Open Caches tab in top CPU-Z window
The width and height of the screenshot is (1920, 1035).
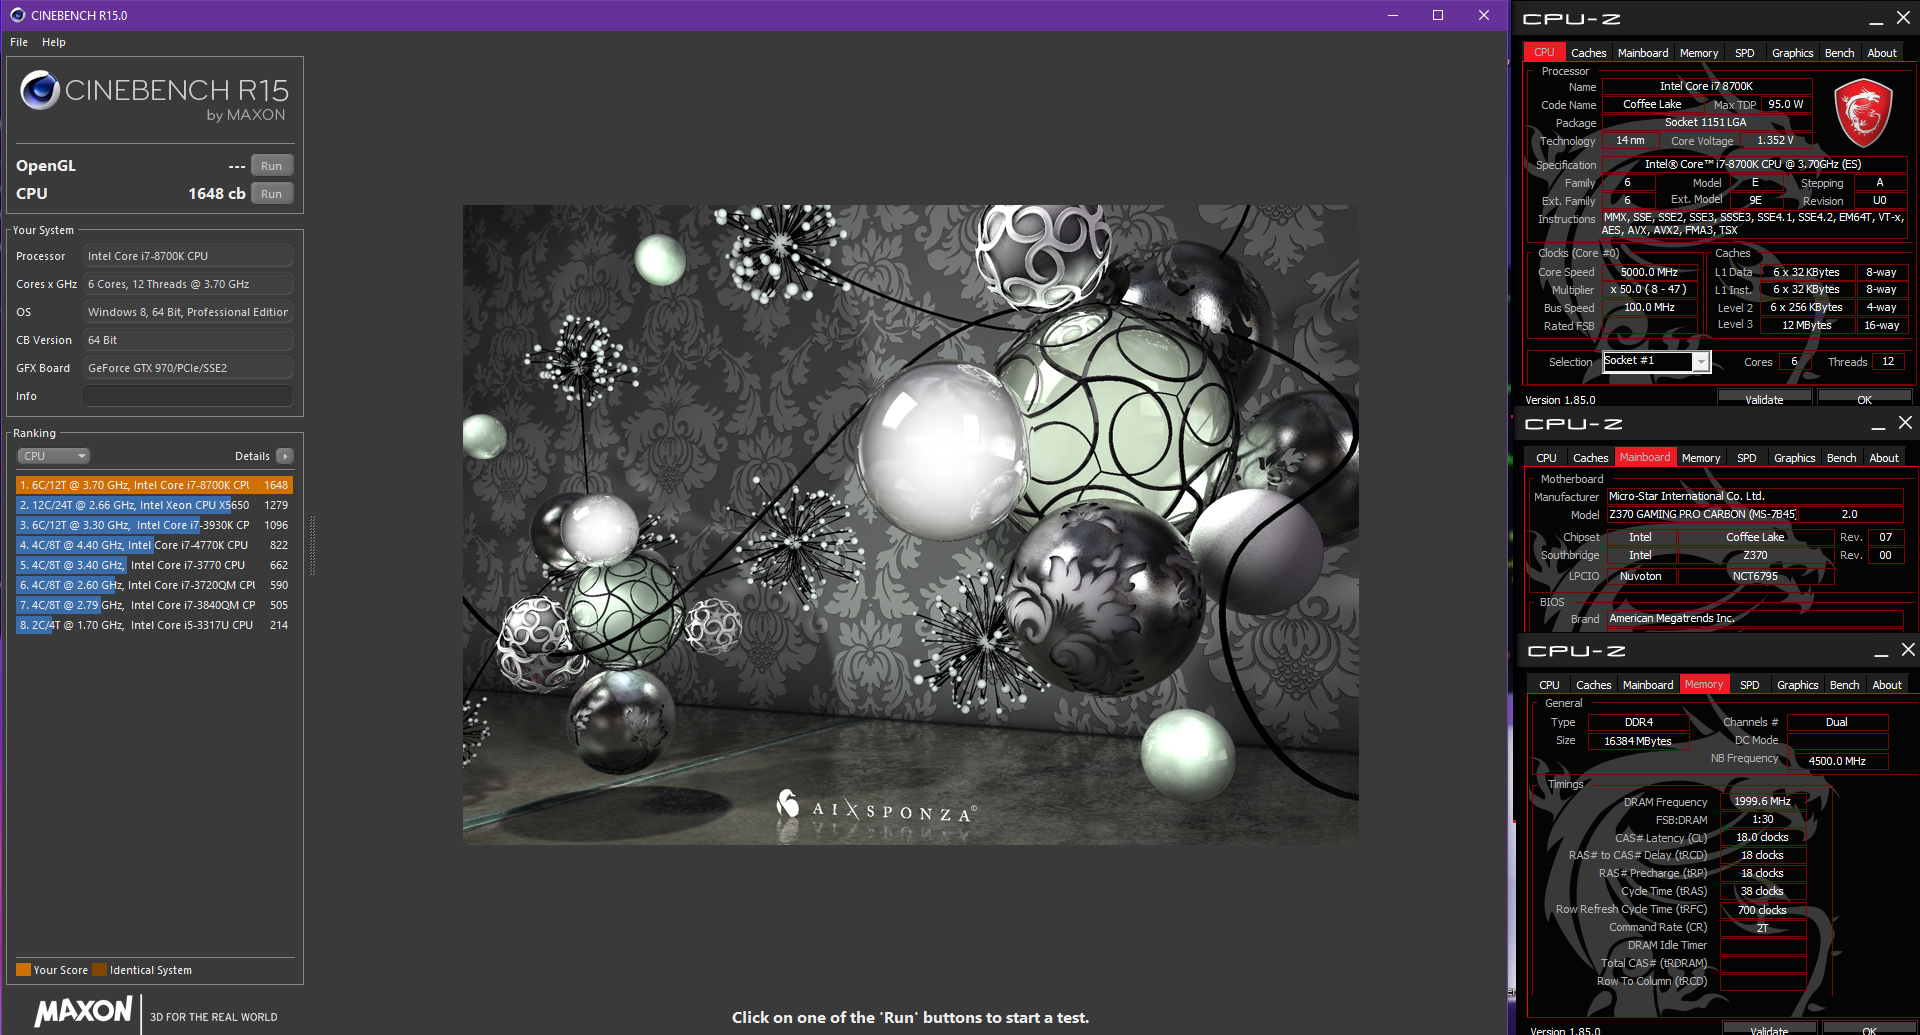[x=1588, y=53]
